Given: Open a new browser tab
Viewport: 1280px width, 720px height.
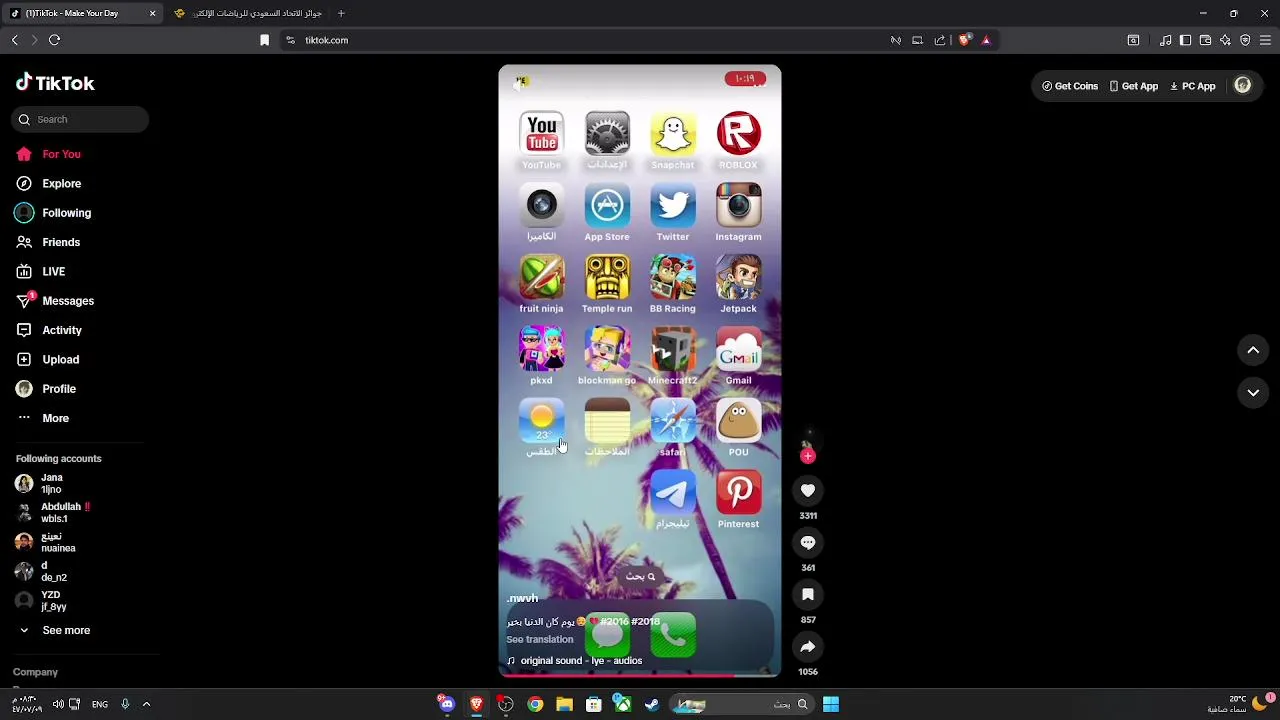Looking at the screenshot, I should (341, 13).
